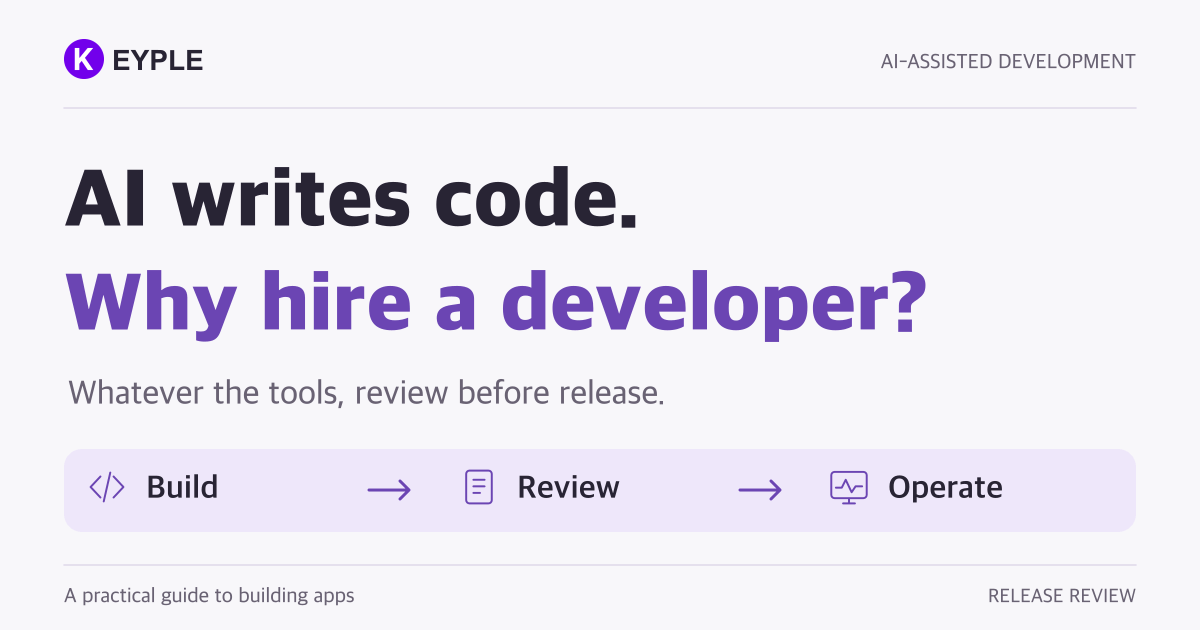
Task: Click the "RELEASE REVIEW" footer label
Action: pos(1062,596)
